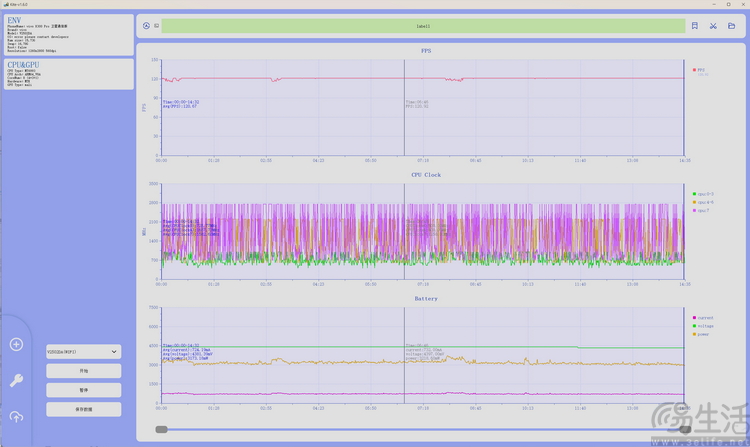Viewport: 750px width, 447px height.
Task: Toggle the cpu 7 legend series
Action: click(703, 211)
